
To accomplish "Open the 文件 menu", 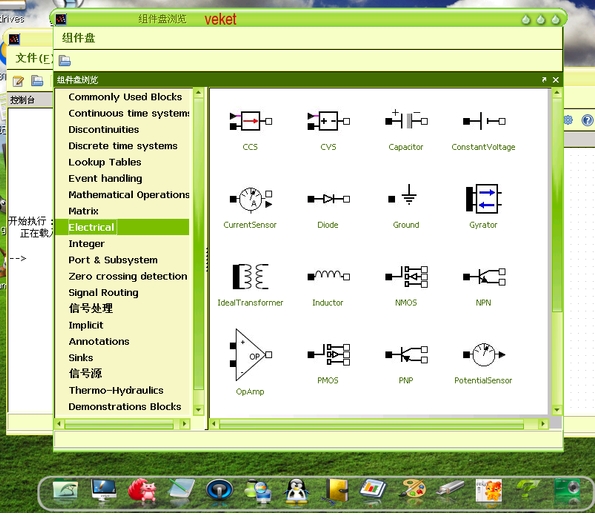I will (33, 58).
